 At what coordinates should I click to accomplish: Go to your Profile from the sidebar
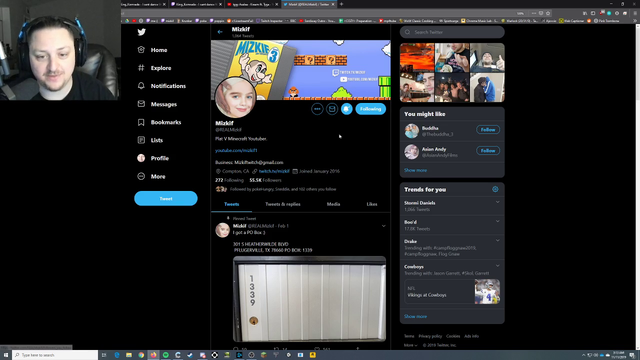point(153,158)
